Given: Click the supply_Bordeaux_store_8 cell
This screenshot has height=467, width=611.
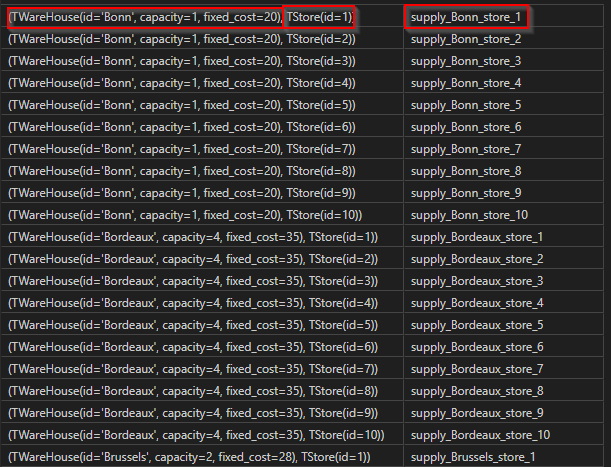Looking at the screenshot, I should tap(503, 391).
